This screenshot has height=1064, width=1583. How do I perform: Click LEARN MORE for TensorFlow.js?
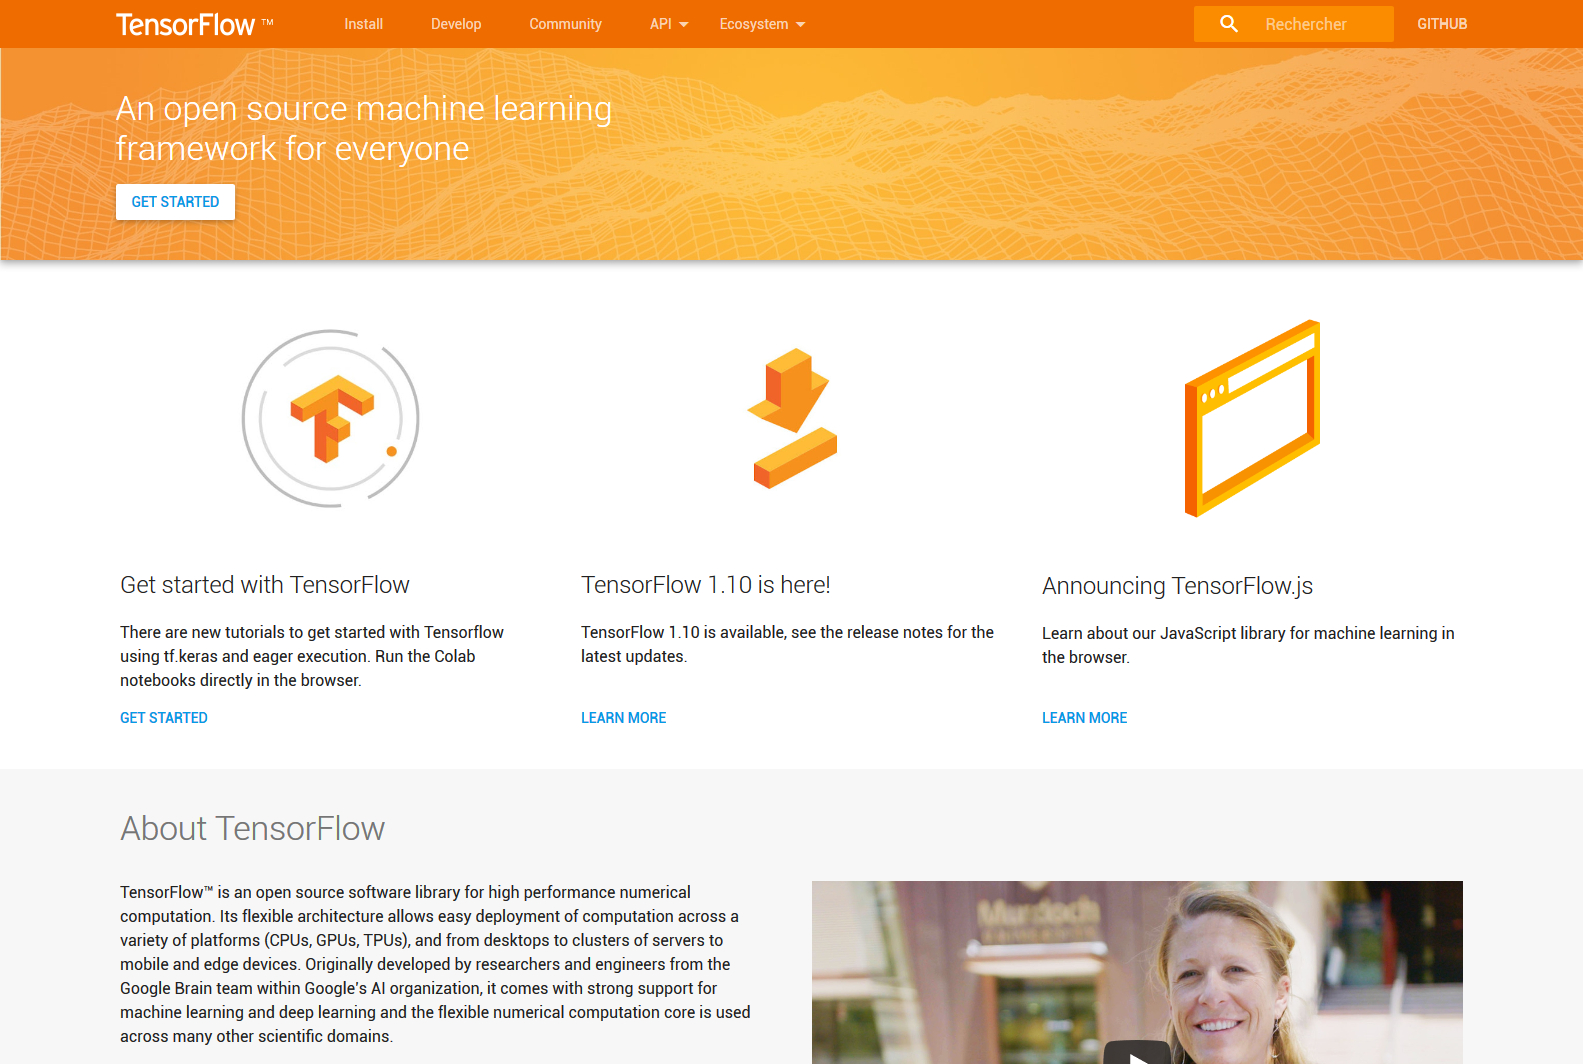pos(1085,718)
